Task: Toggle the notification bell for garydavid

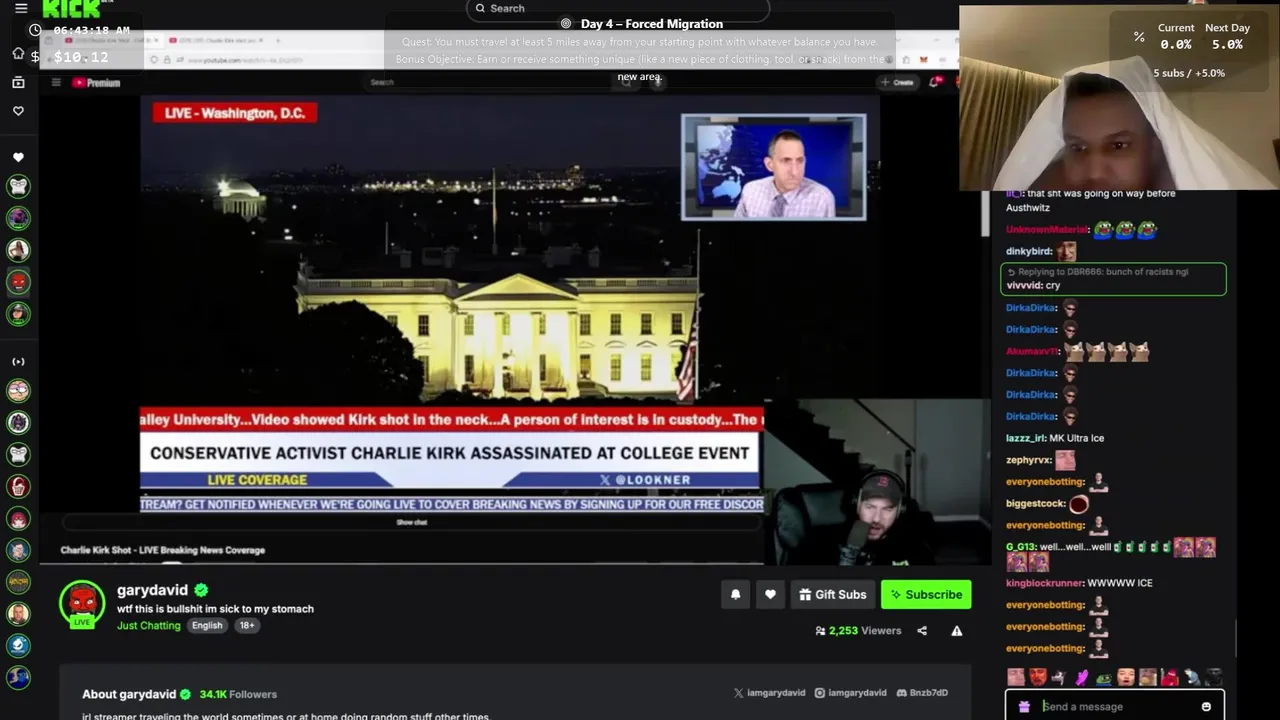Action: coord(735,594)
